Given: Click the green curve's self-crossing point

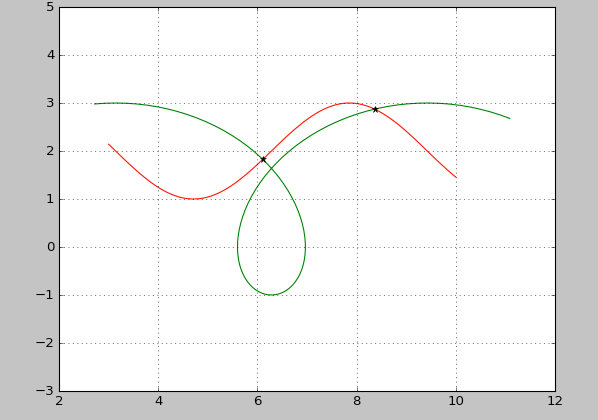Looking at the screenshot, I should (271, 168).
